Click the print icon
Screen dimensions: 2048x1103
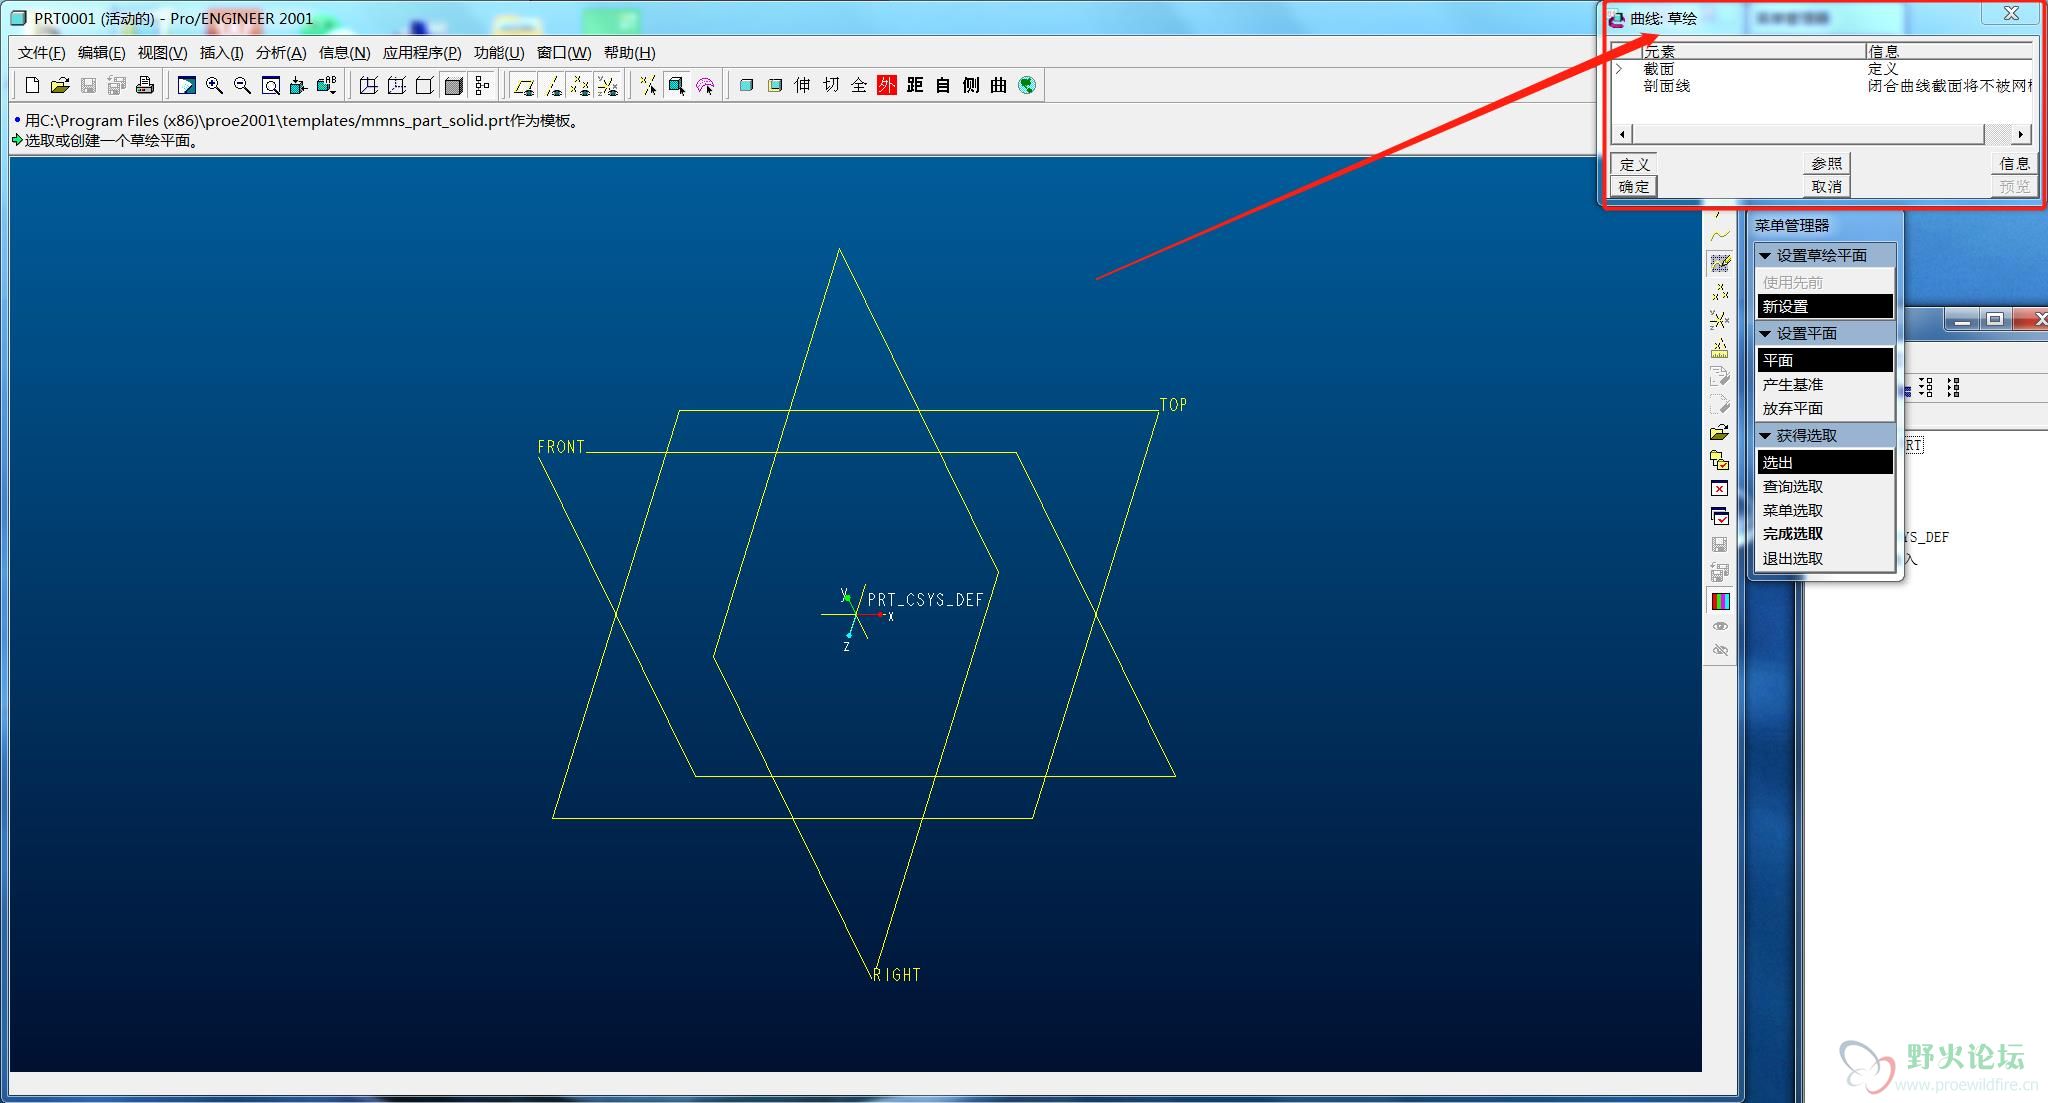click(145, 86)
